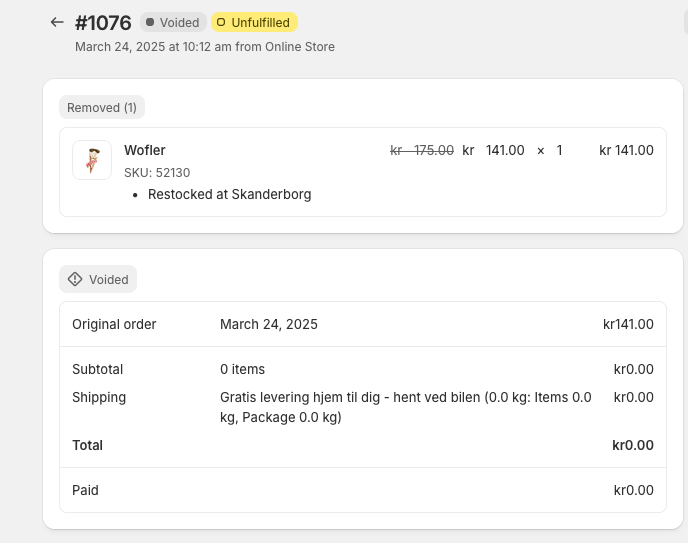Click the Gratis levering shipping description
Viewport: 688px width, 543px height.
click(405, 407)
